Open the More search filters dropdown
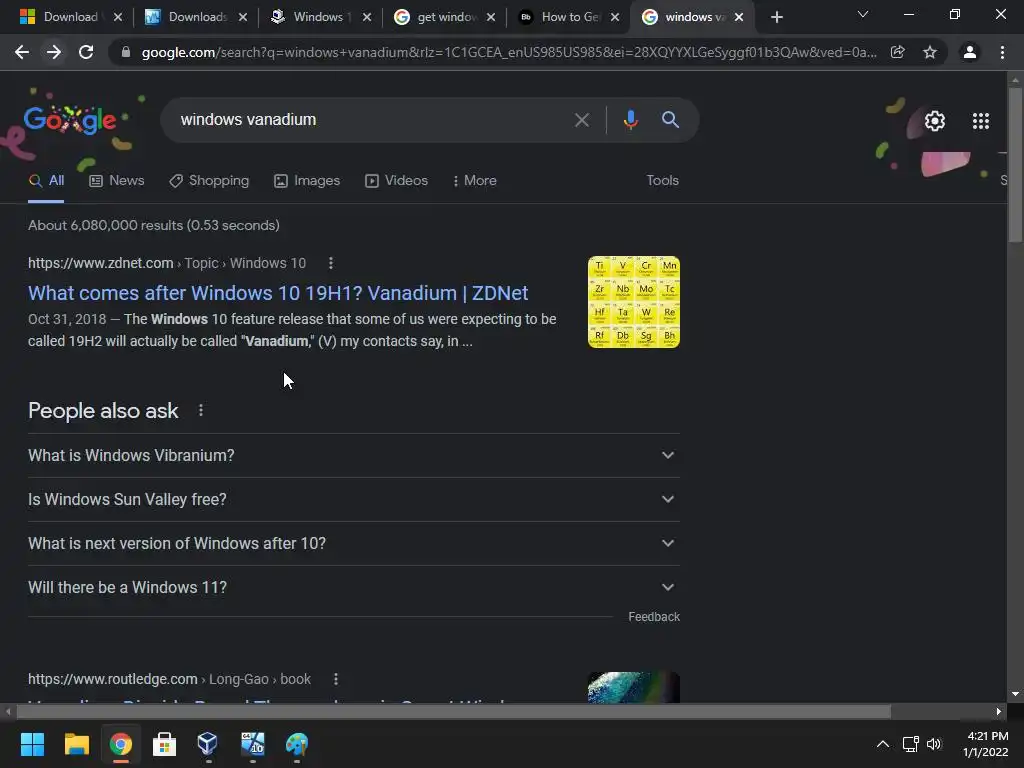Viewport: 1024px width, 768px height. click(475, 180)
